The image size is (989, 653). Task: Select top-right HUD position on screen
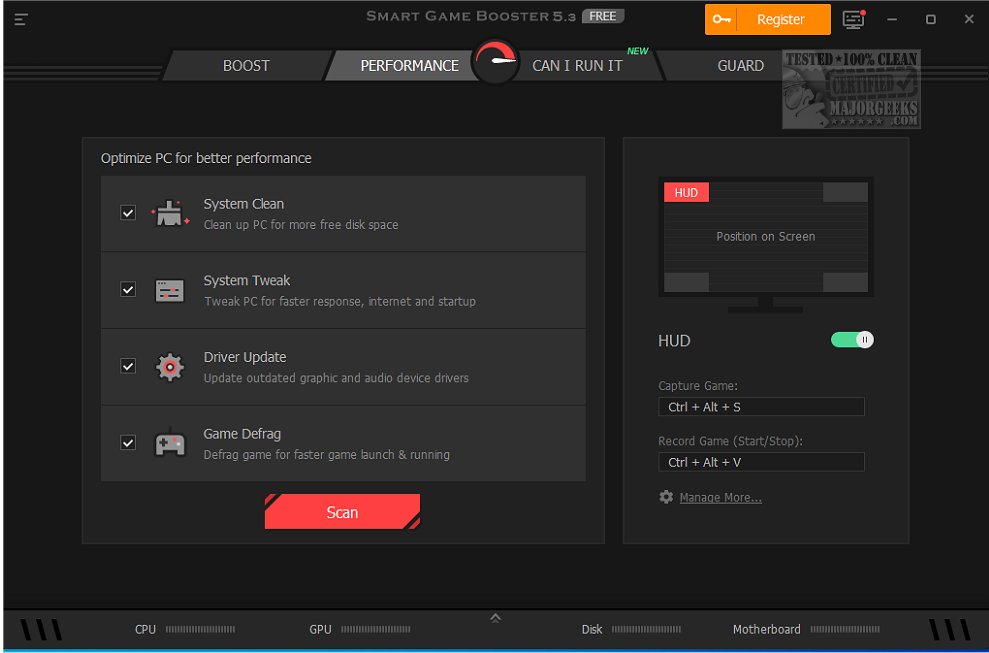click(845, 192)
